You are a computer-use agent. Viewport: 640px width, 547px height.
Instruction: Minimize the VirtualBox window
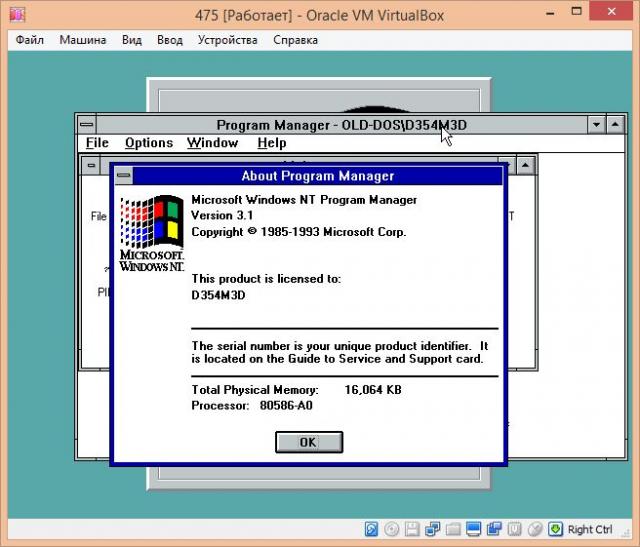[x=550, y=12]
